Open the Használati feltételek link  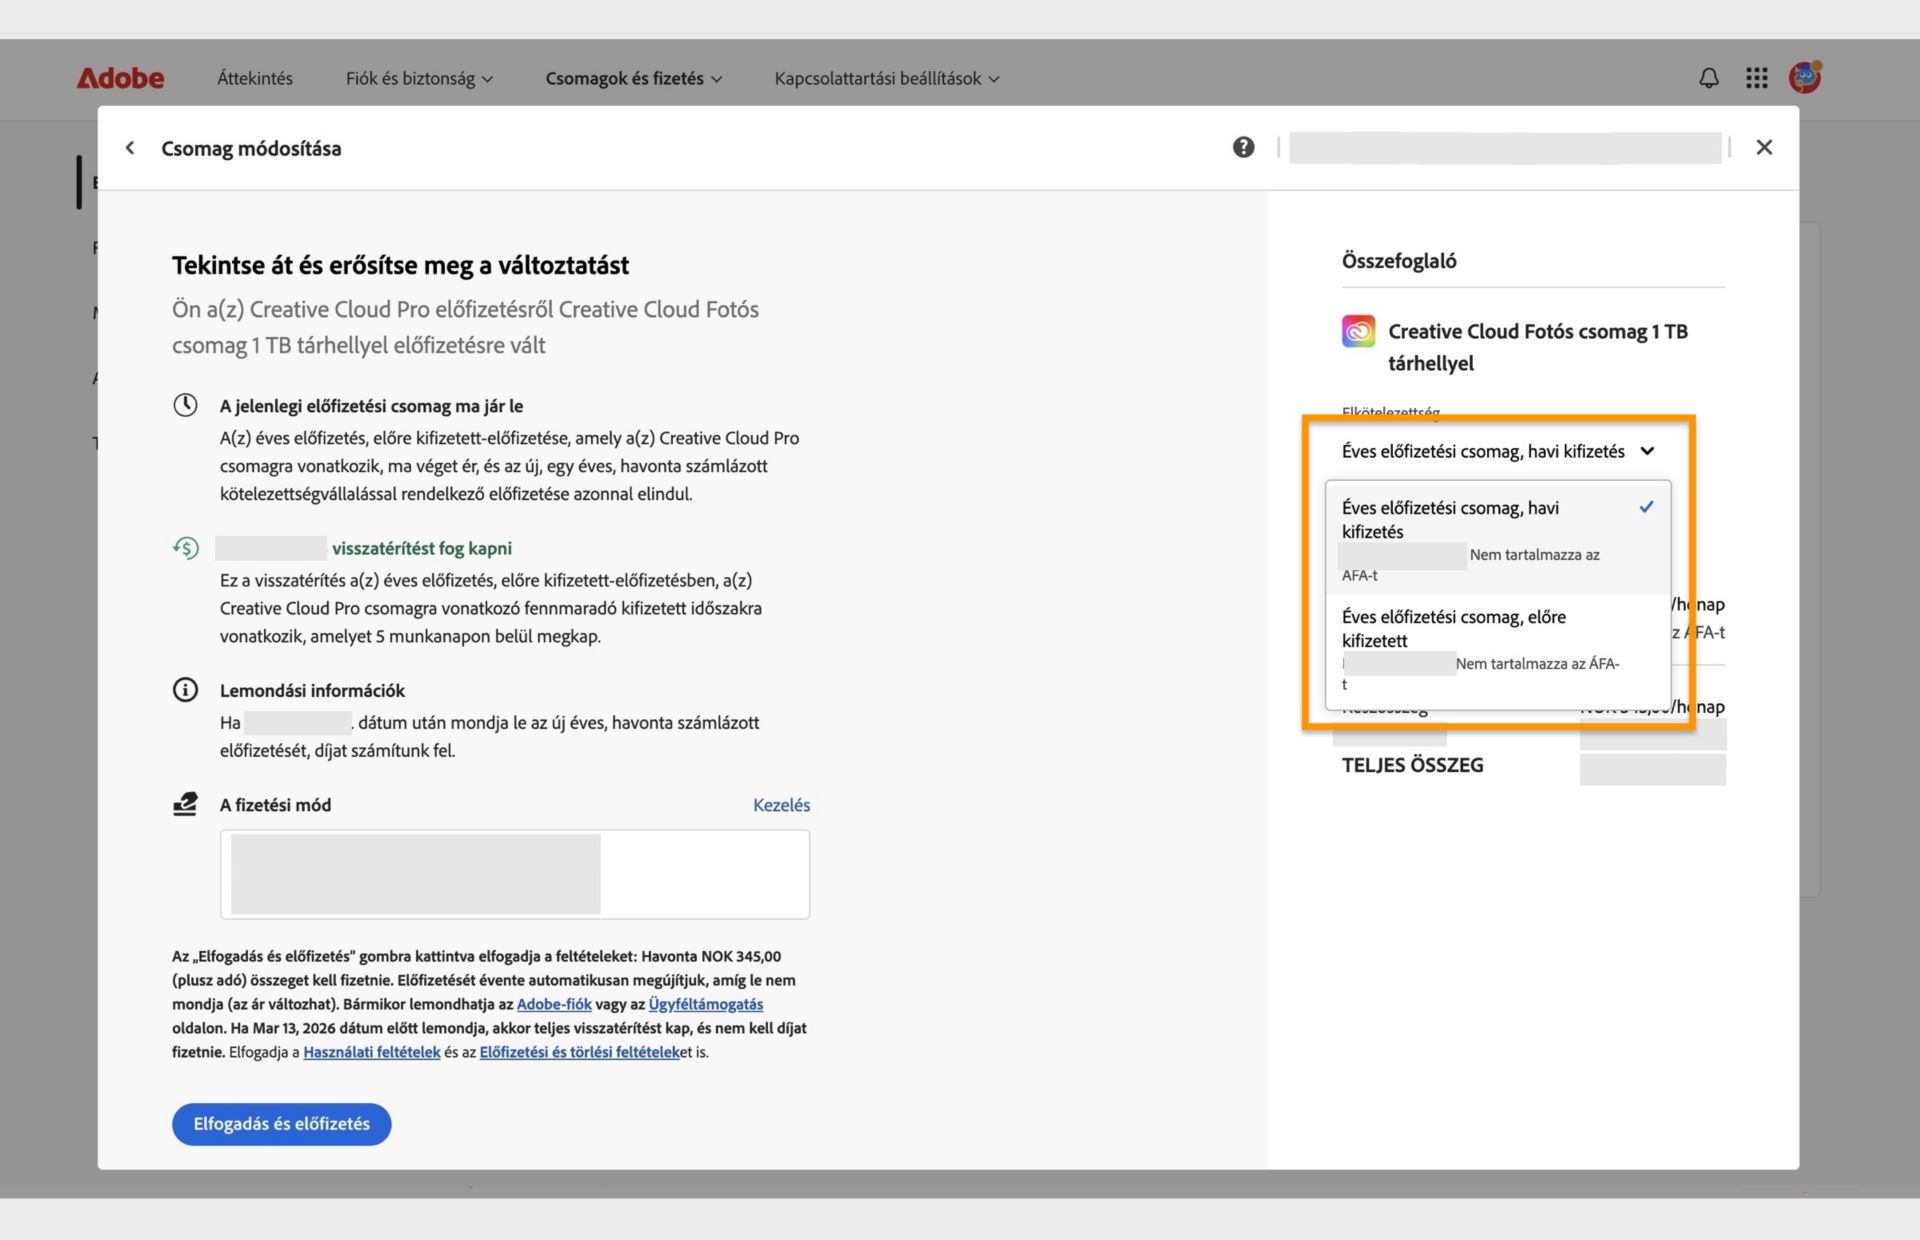pos(371,1052)
